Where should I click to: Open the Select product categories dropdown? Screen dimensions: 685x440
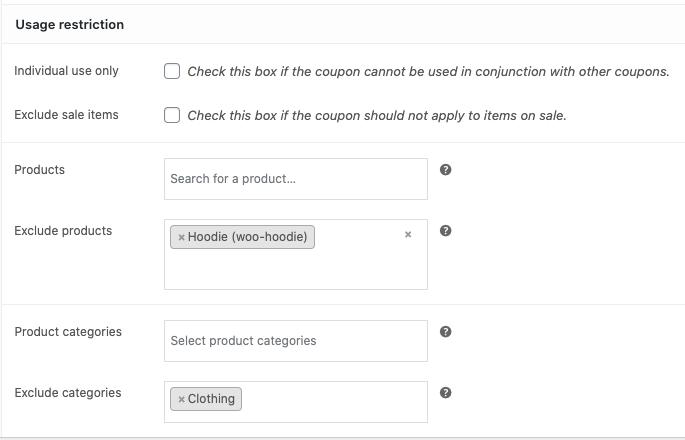295,341
